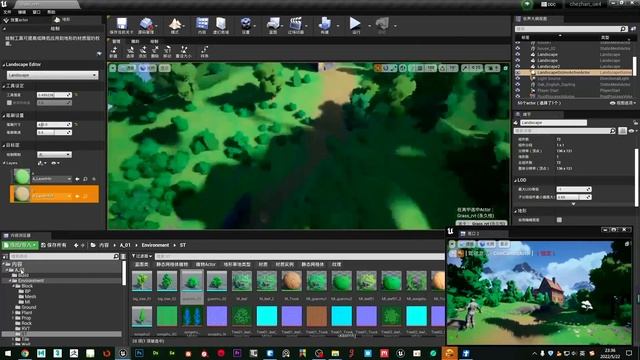Click the Launch toolbar icon
The image size is (640, 360).
pyautogui.click(x=382, y=25)
